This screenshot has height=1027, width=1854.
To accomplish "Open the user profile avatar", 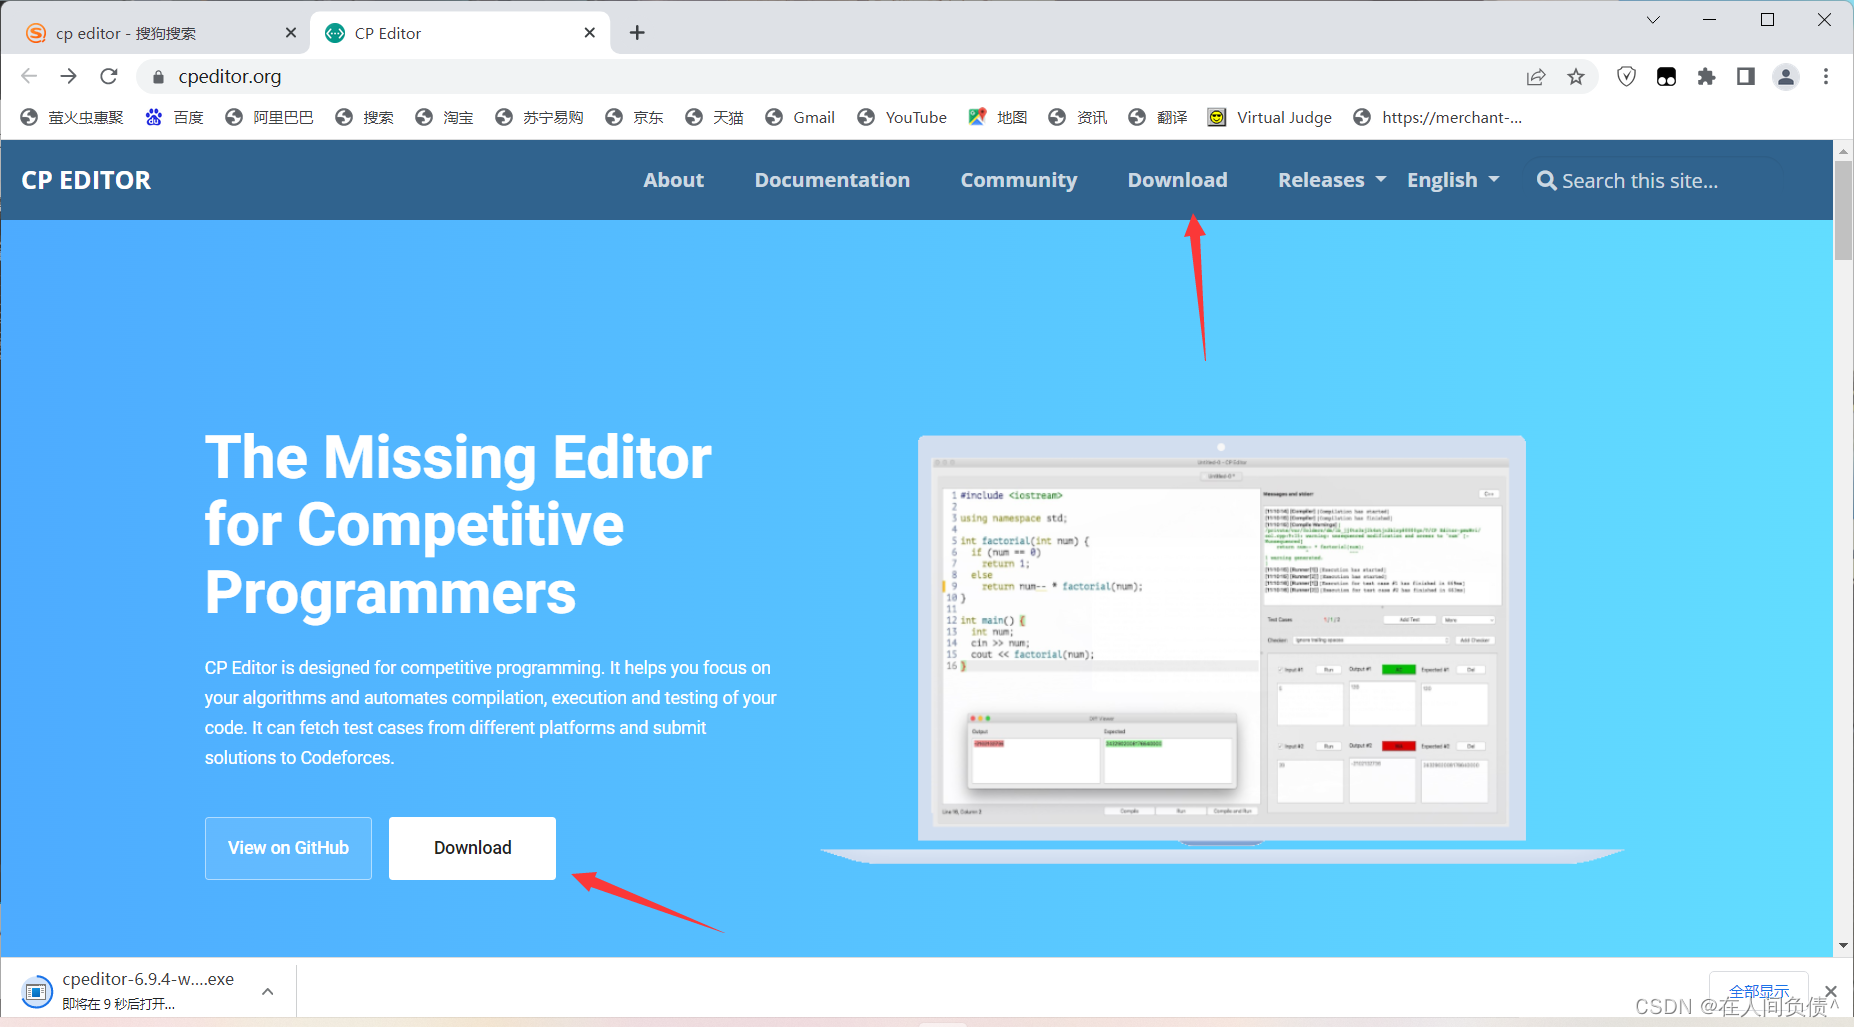I will pos(1786,77).
